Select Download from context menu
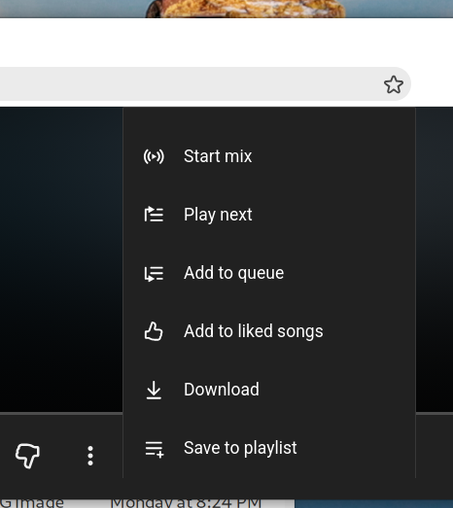Screen dimensions: 453x508 269,390
